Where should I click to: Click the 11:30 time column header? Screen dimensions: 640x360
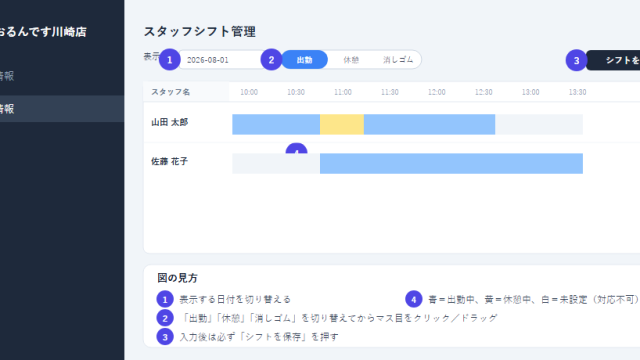pyautogui.click(x=390, y=92)
